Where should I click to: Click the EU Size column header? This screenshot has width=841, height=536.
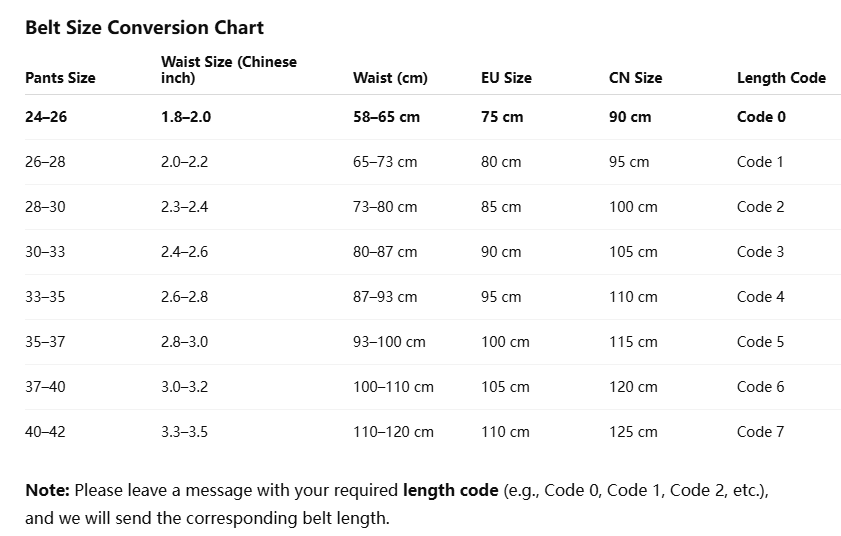(506, 78)
